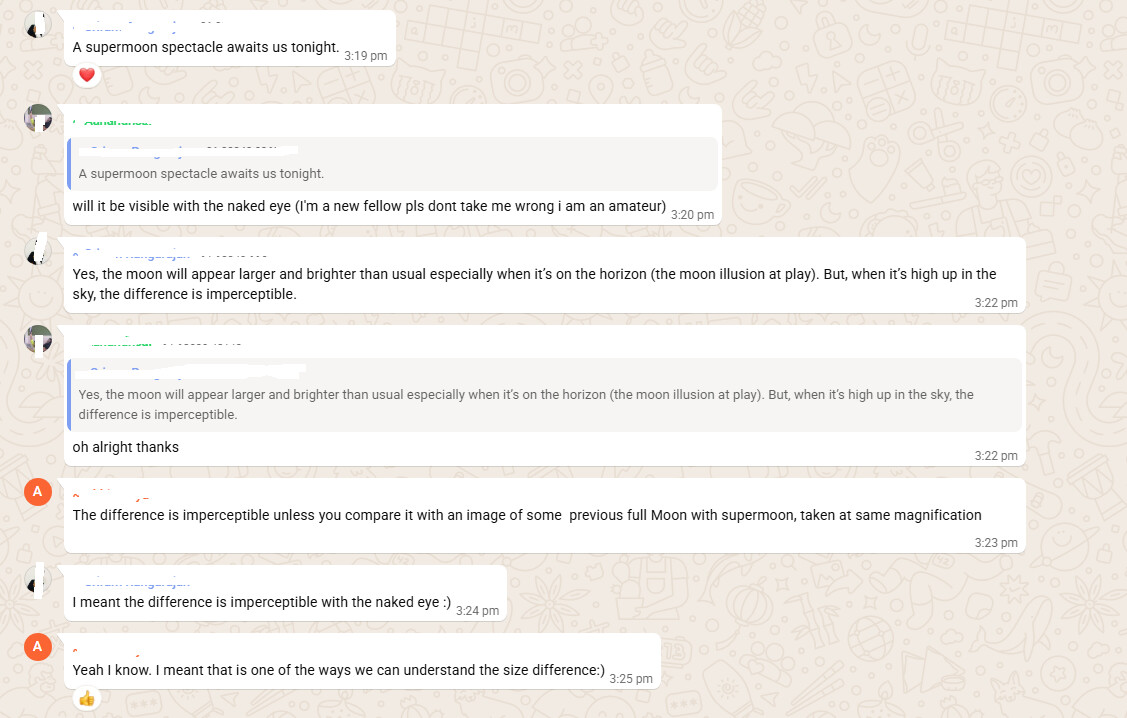Open avatar beside the 'oh alright thanks' message

click(38, 339)
